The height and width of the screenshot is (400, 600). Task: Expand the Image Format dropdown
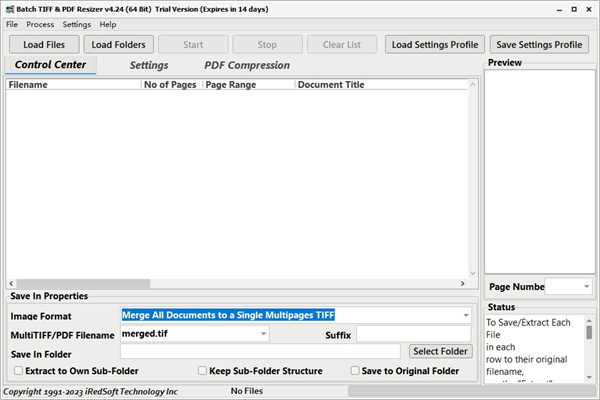point(466,315)
